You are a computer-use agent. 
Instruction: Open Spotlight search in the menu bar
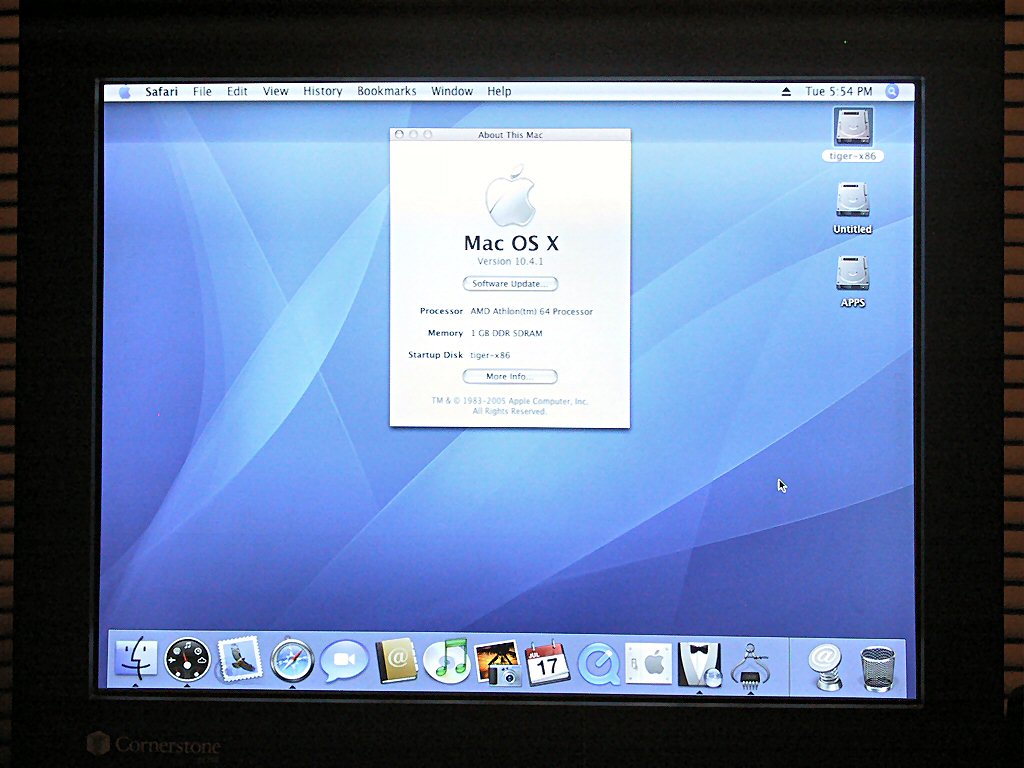click(892, 91)
